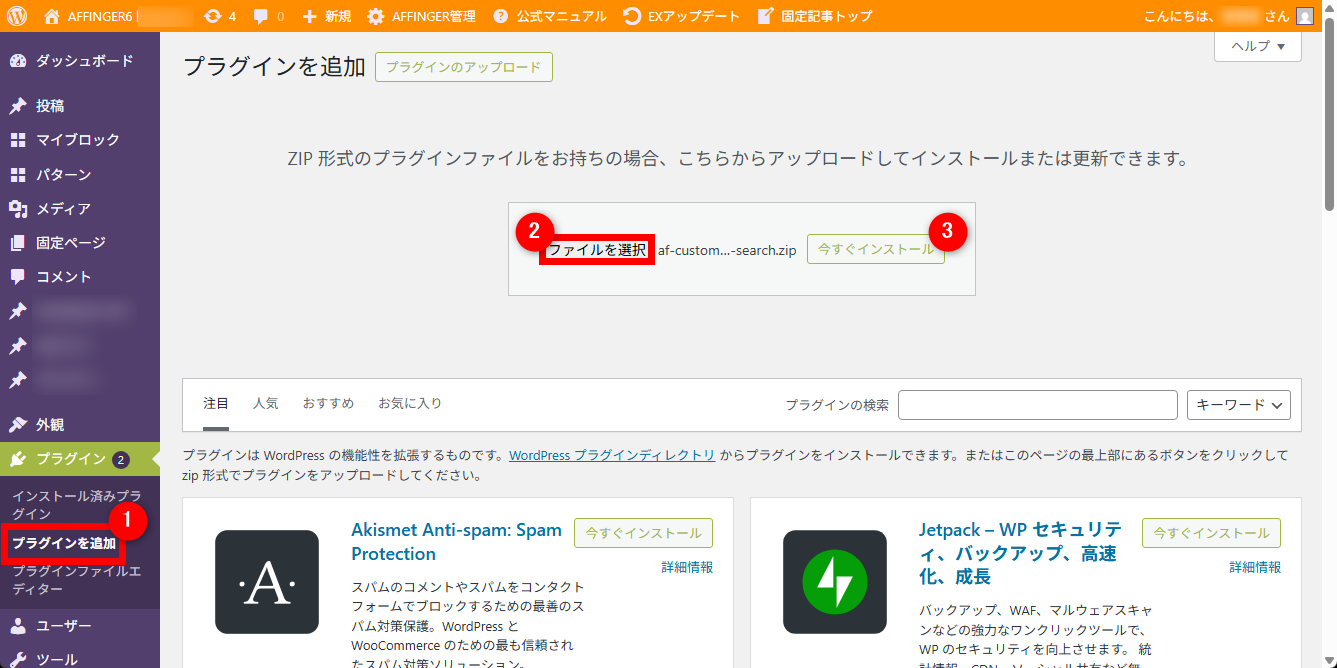This screenshot has width=1337, height=668.
Task: Open 公式マニュアル help icon
Action: 500,16
